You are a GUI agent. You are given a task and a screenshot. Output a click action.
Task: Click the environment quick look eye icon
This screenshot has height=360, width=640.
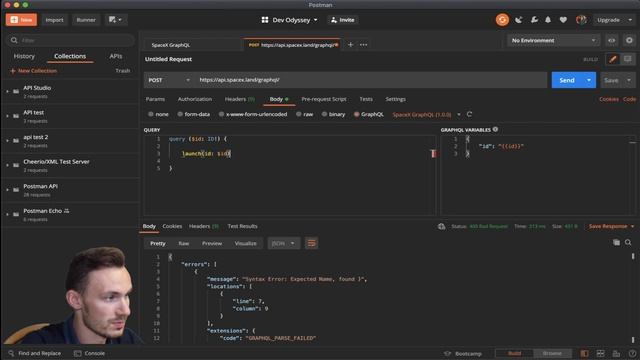pos(611,40)
